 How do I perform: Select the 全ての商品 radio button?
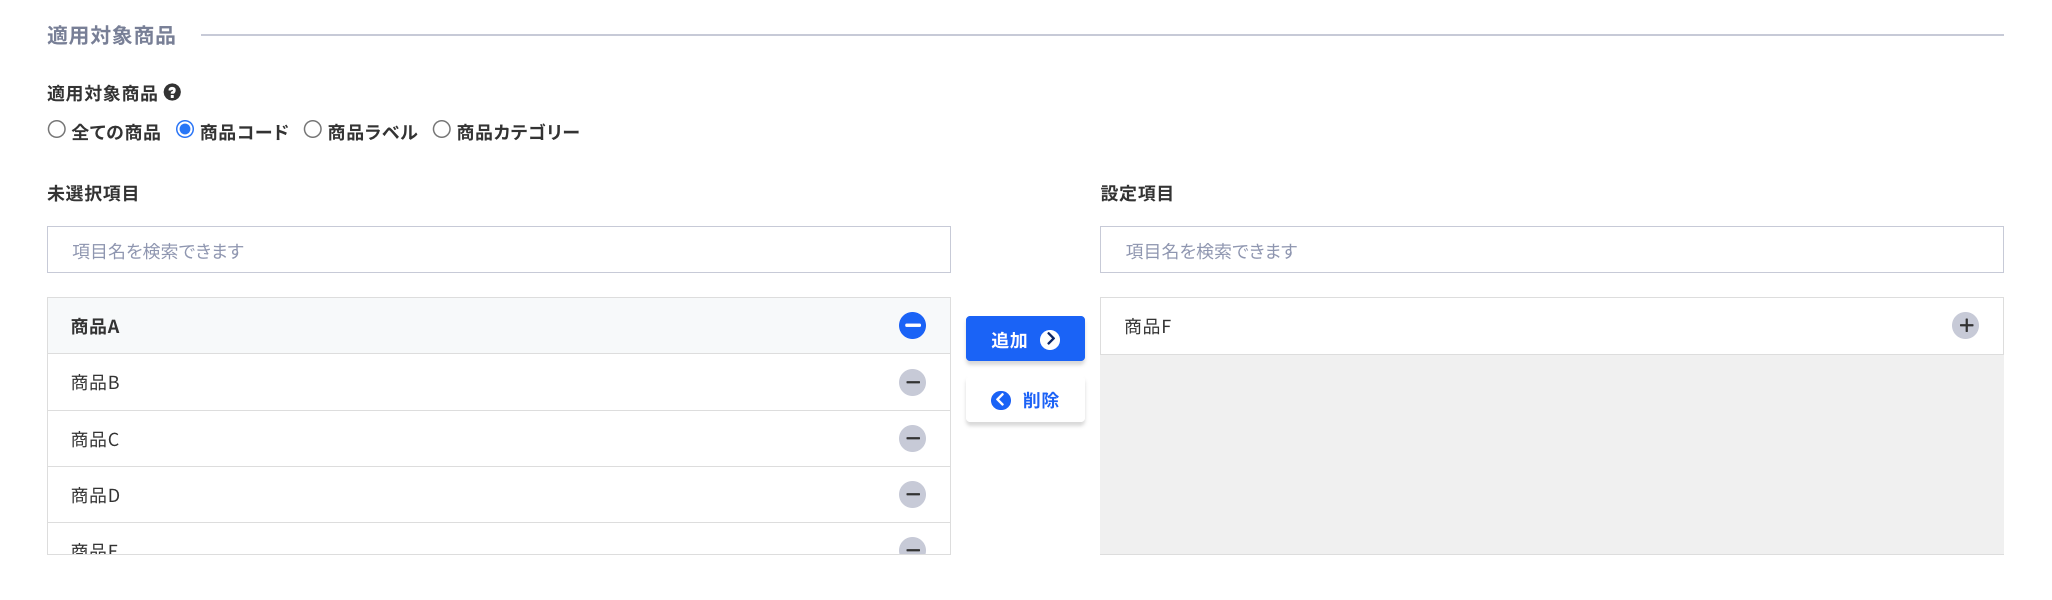[56, 128]
